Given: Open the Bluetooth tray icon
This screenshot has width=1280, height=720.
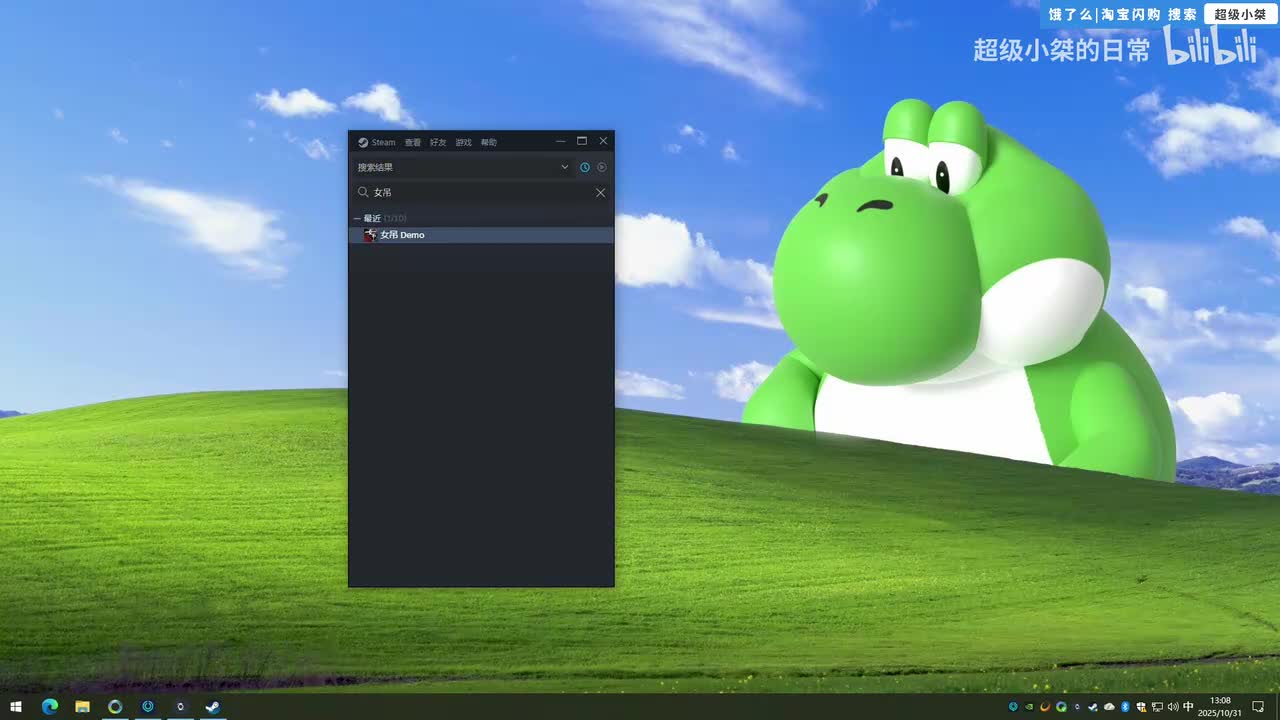Looking at the screenshot, I should pyautogui.click(x=1125, y=706).
